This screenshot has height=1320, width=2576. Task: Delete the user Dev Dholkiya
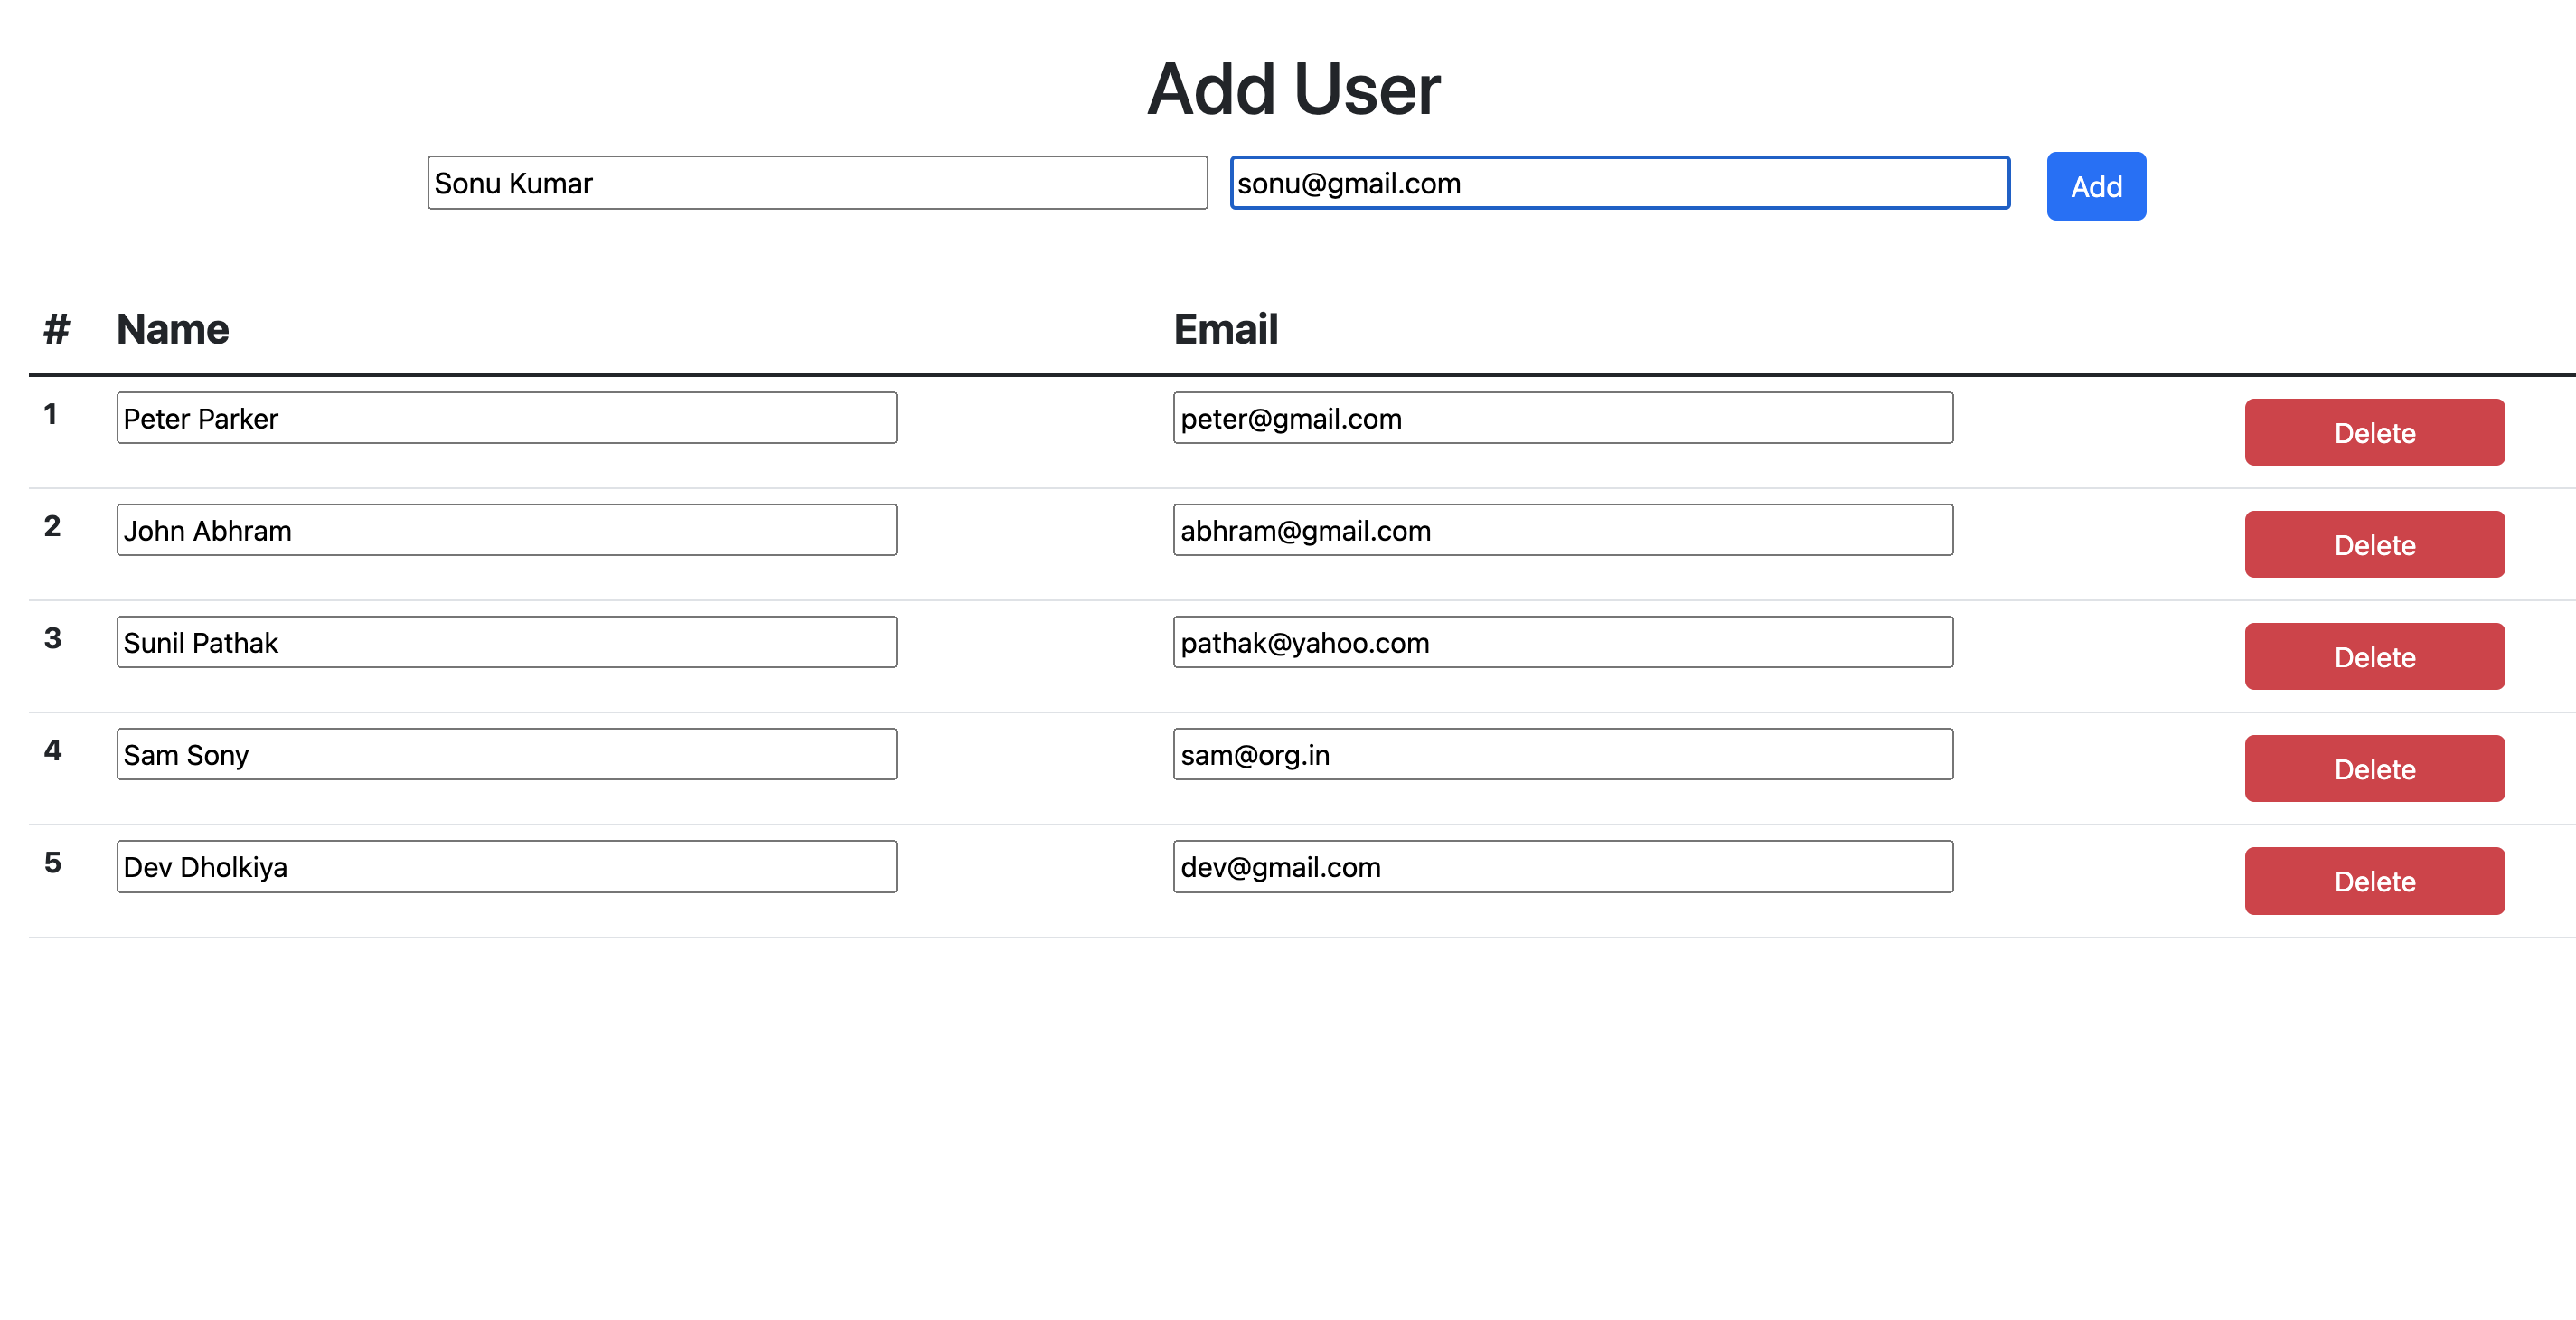[2374, 880]
